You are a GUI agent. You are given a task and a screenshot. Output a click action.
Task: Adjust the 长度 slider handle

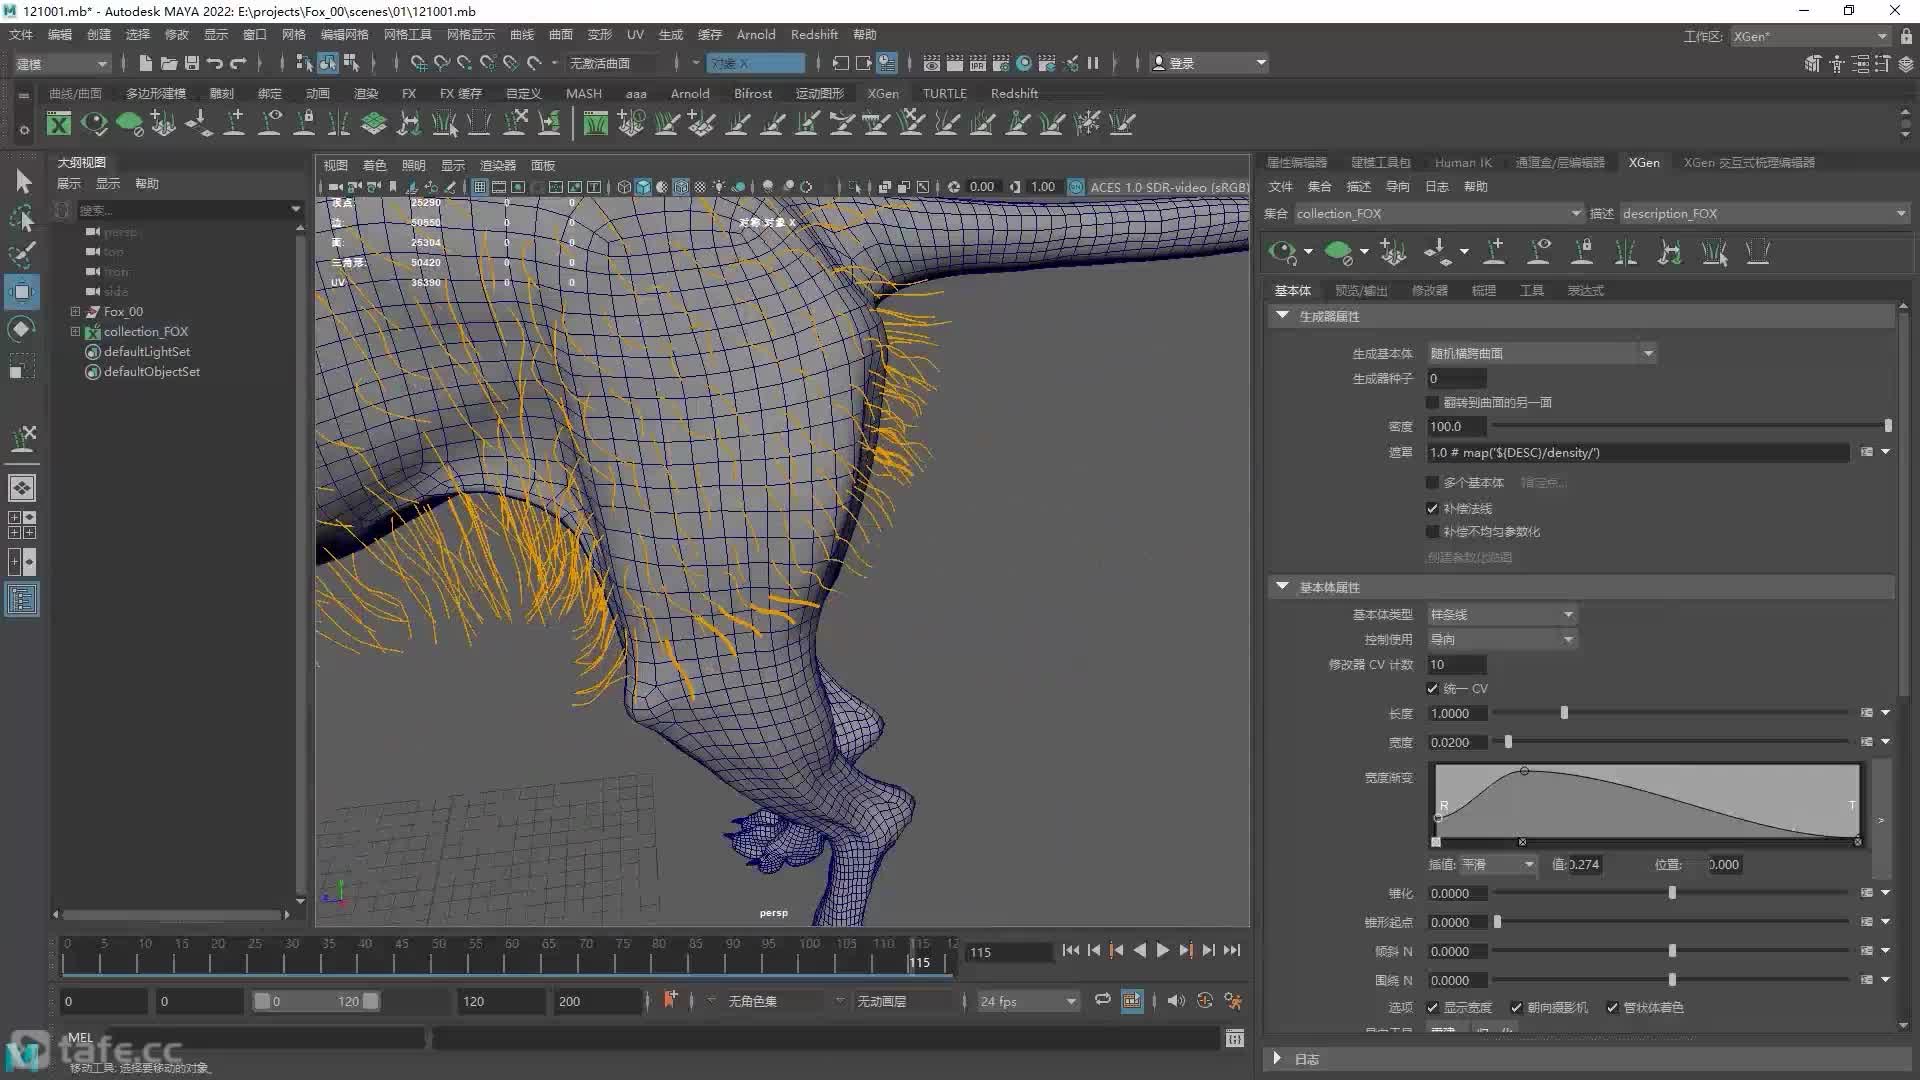coord(1564,713)
